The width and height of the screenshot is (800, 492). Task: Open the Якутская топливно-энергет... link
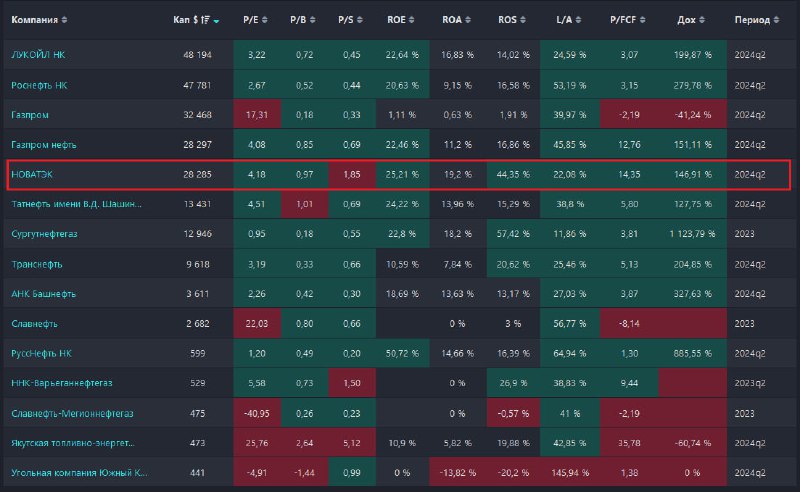point(73,443)
